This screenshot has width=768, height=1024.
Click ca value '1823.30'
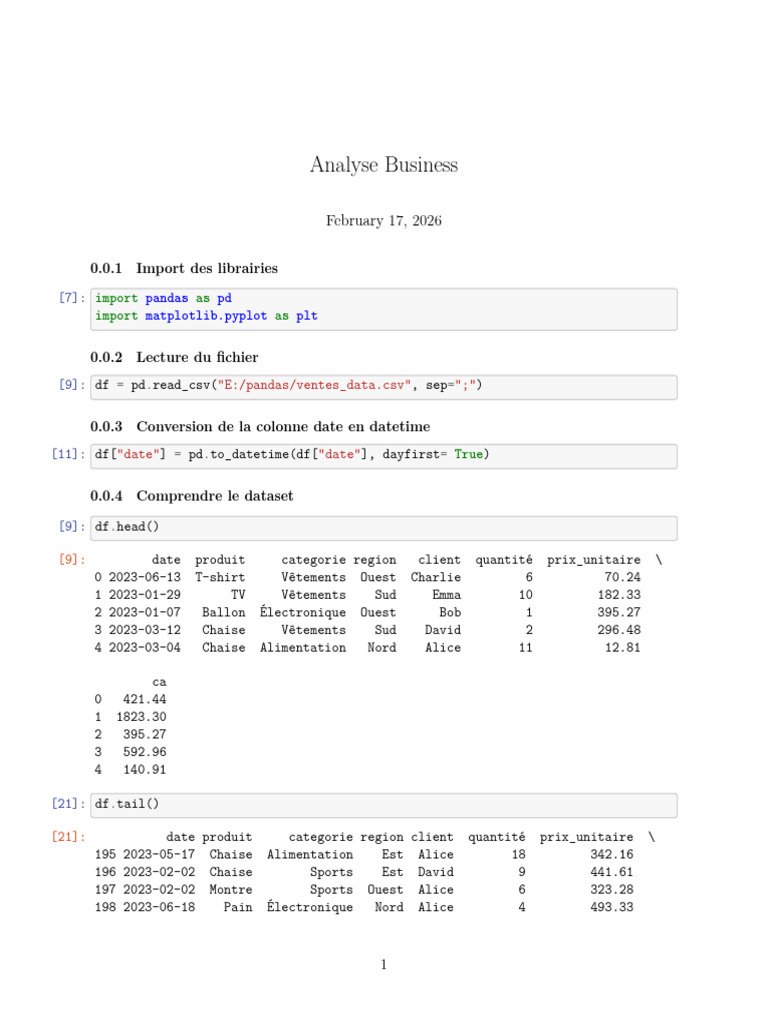coord(141,717)
